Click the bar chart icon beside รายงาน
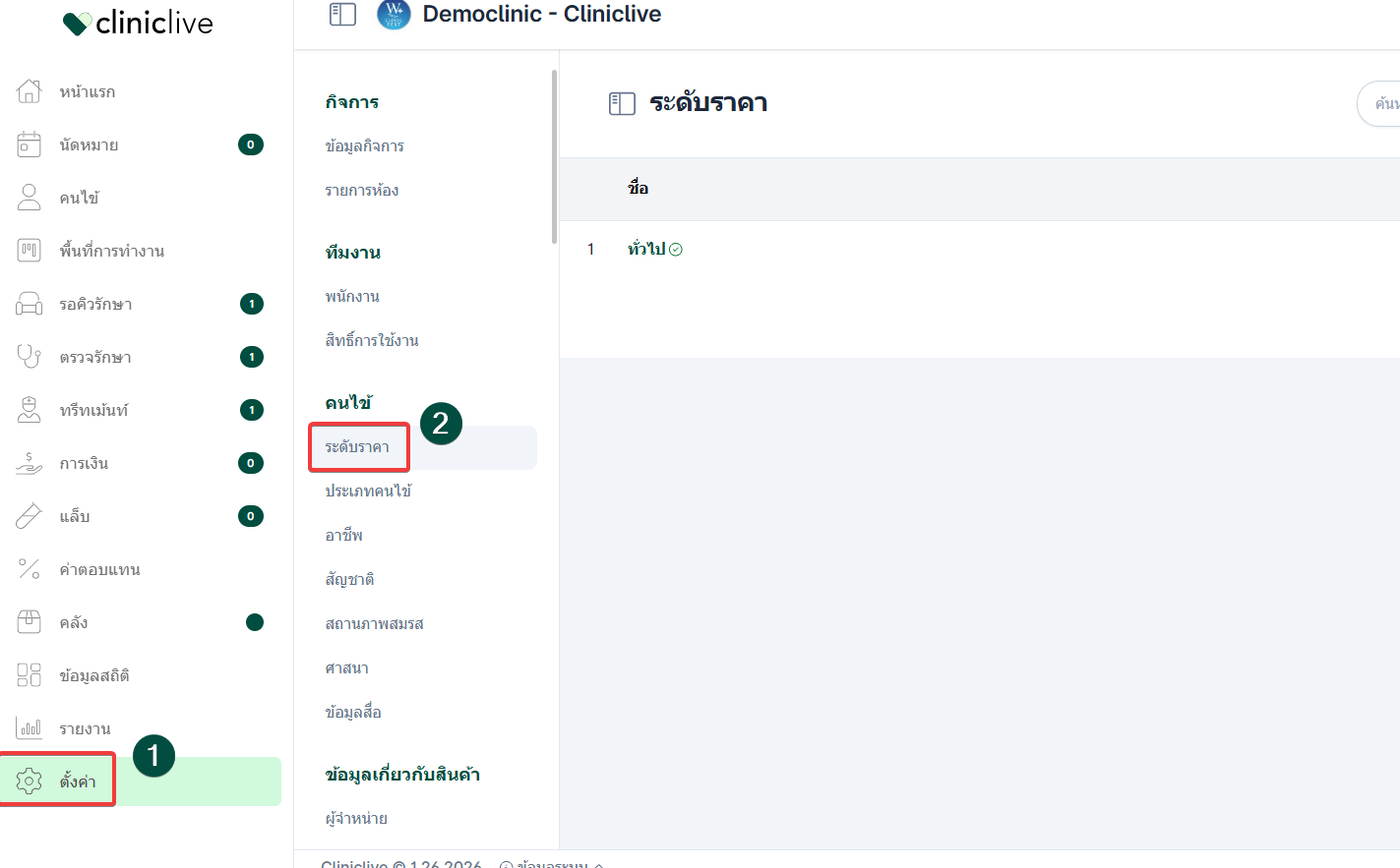1400x868 pixels. [x=29, y=728]
